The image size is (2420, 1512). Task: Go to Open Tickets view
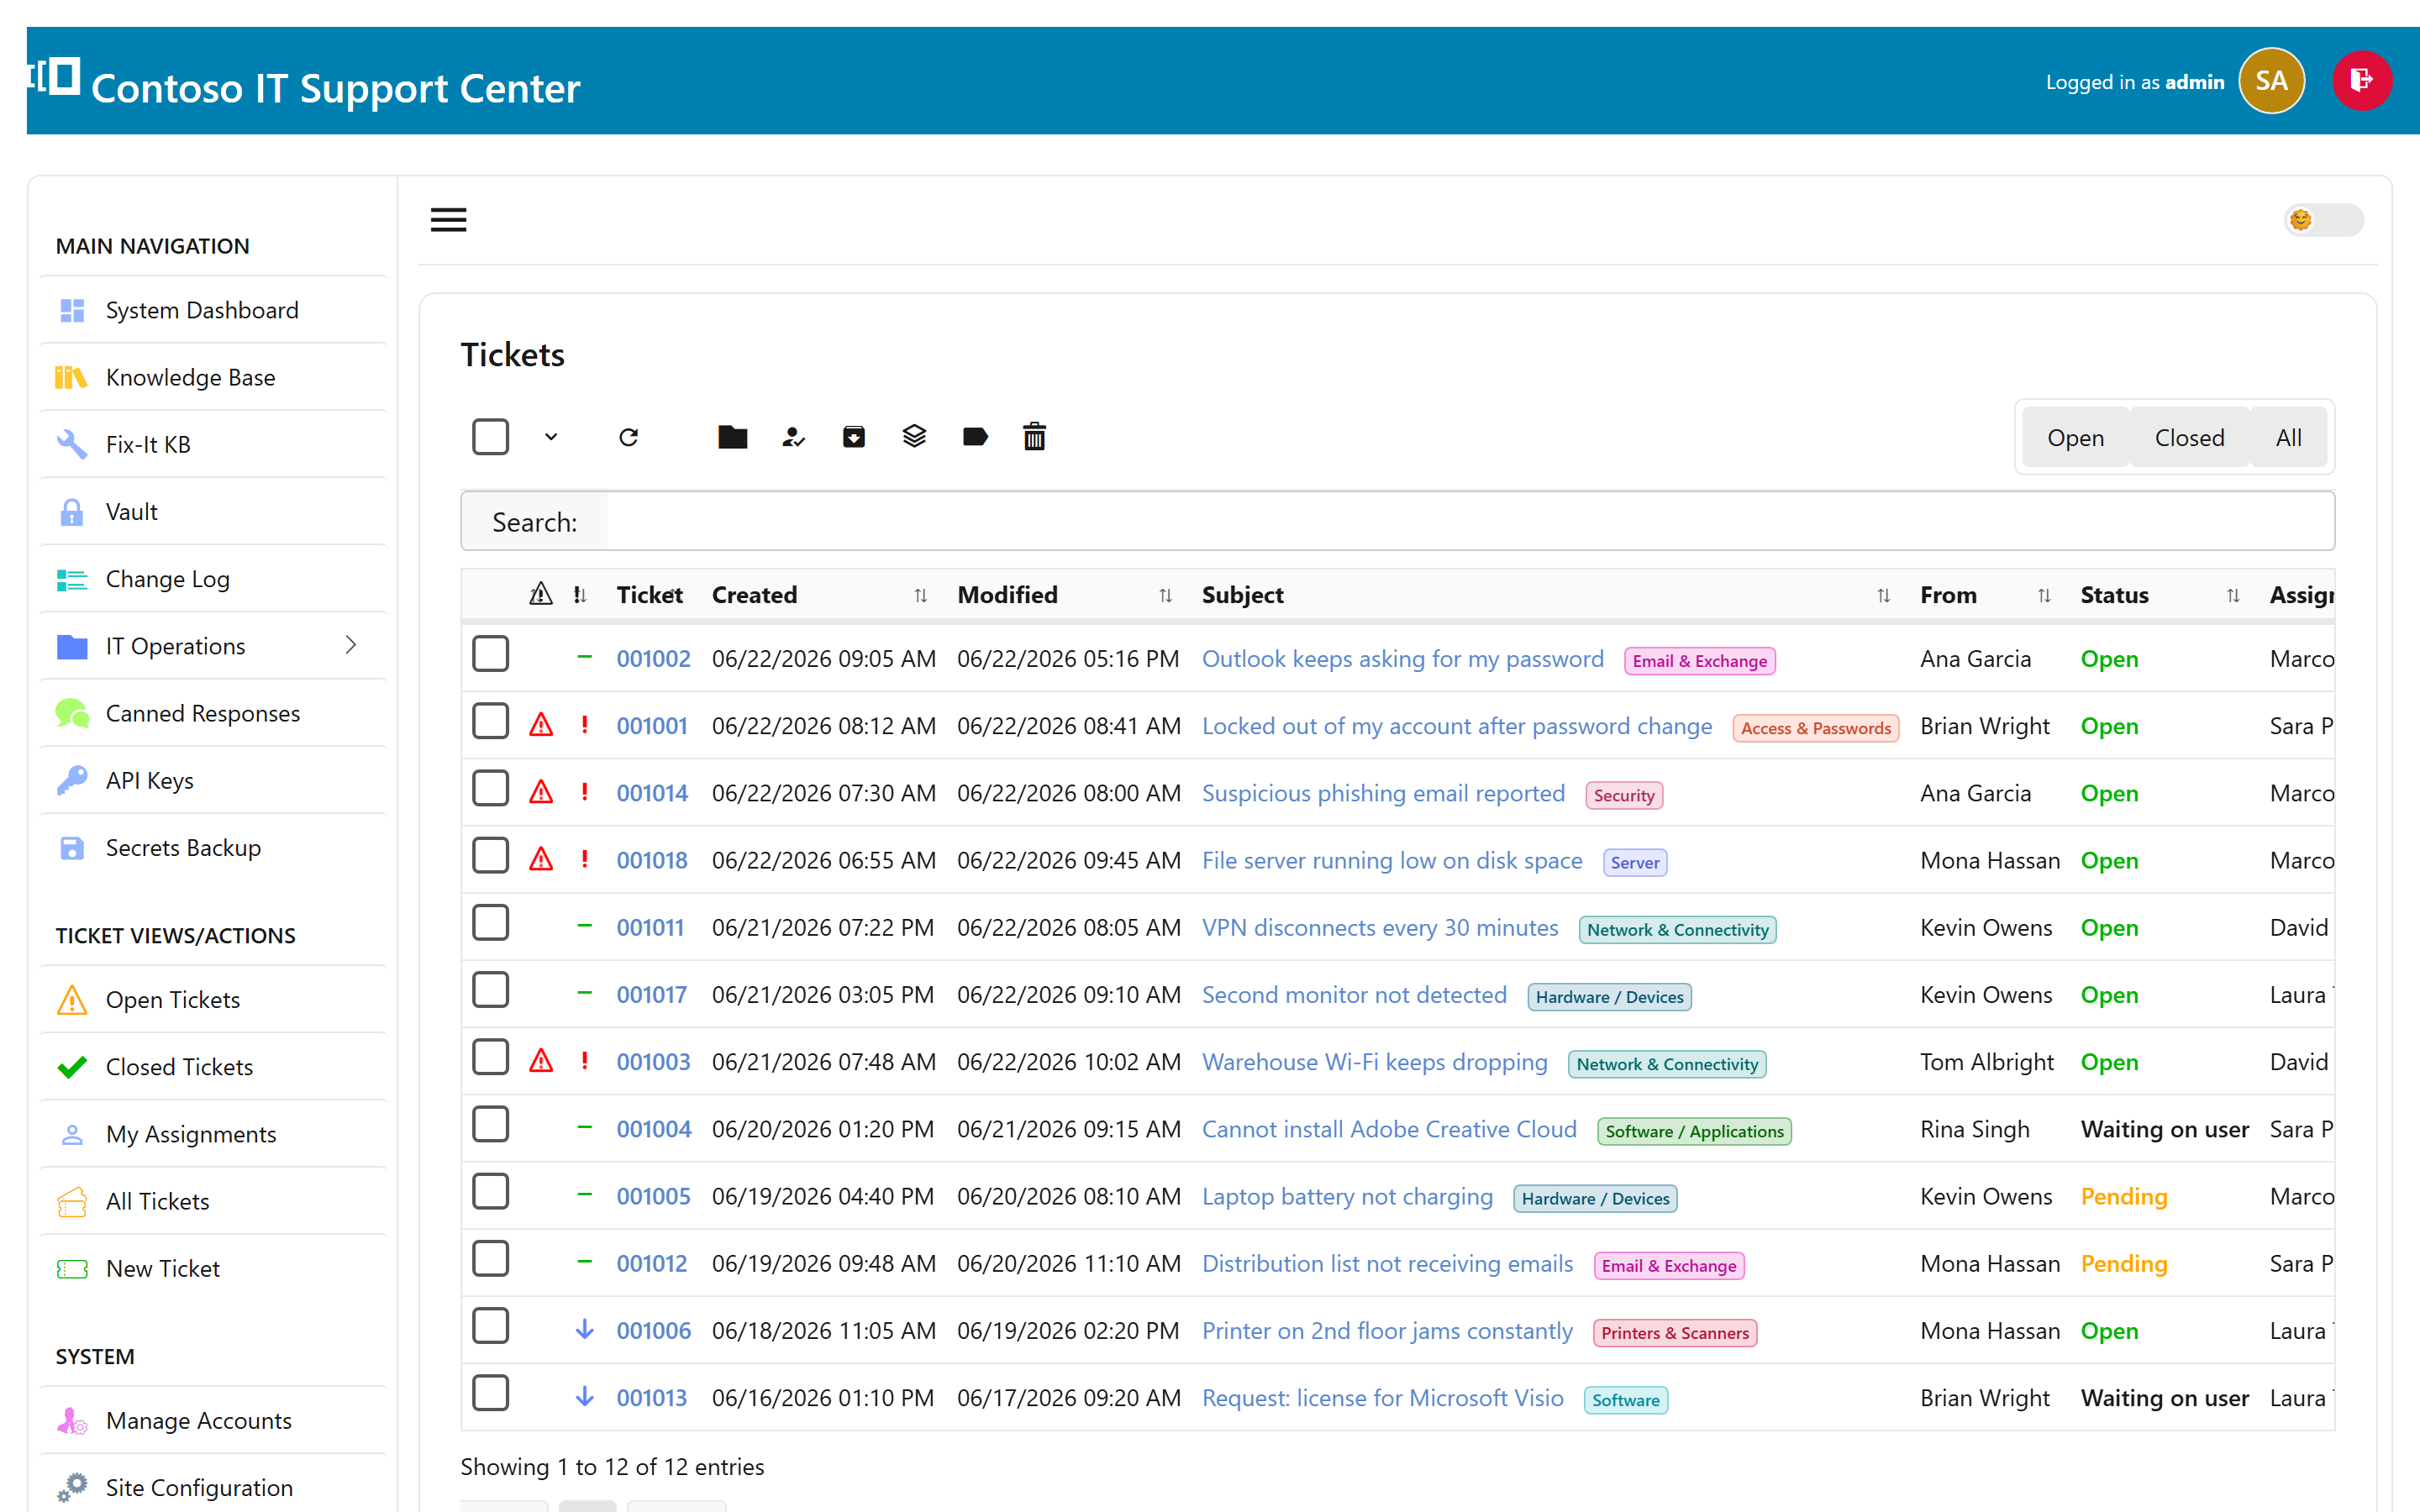tap(213, 999)
